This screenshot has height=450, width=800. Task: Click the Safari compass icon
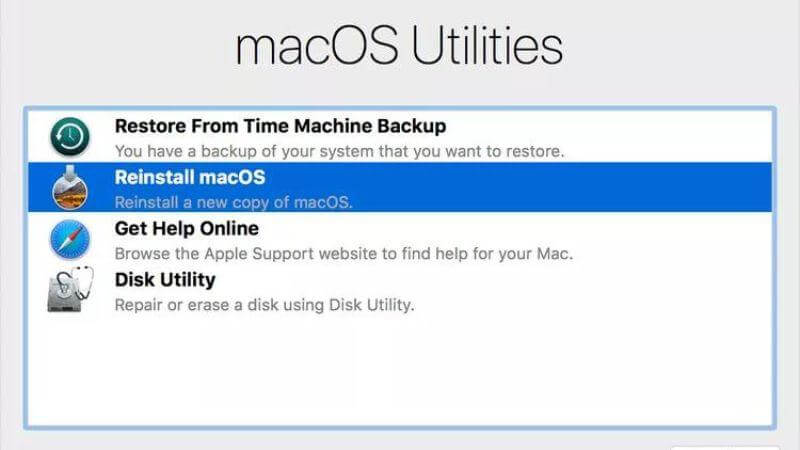coord(70,240)
